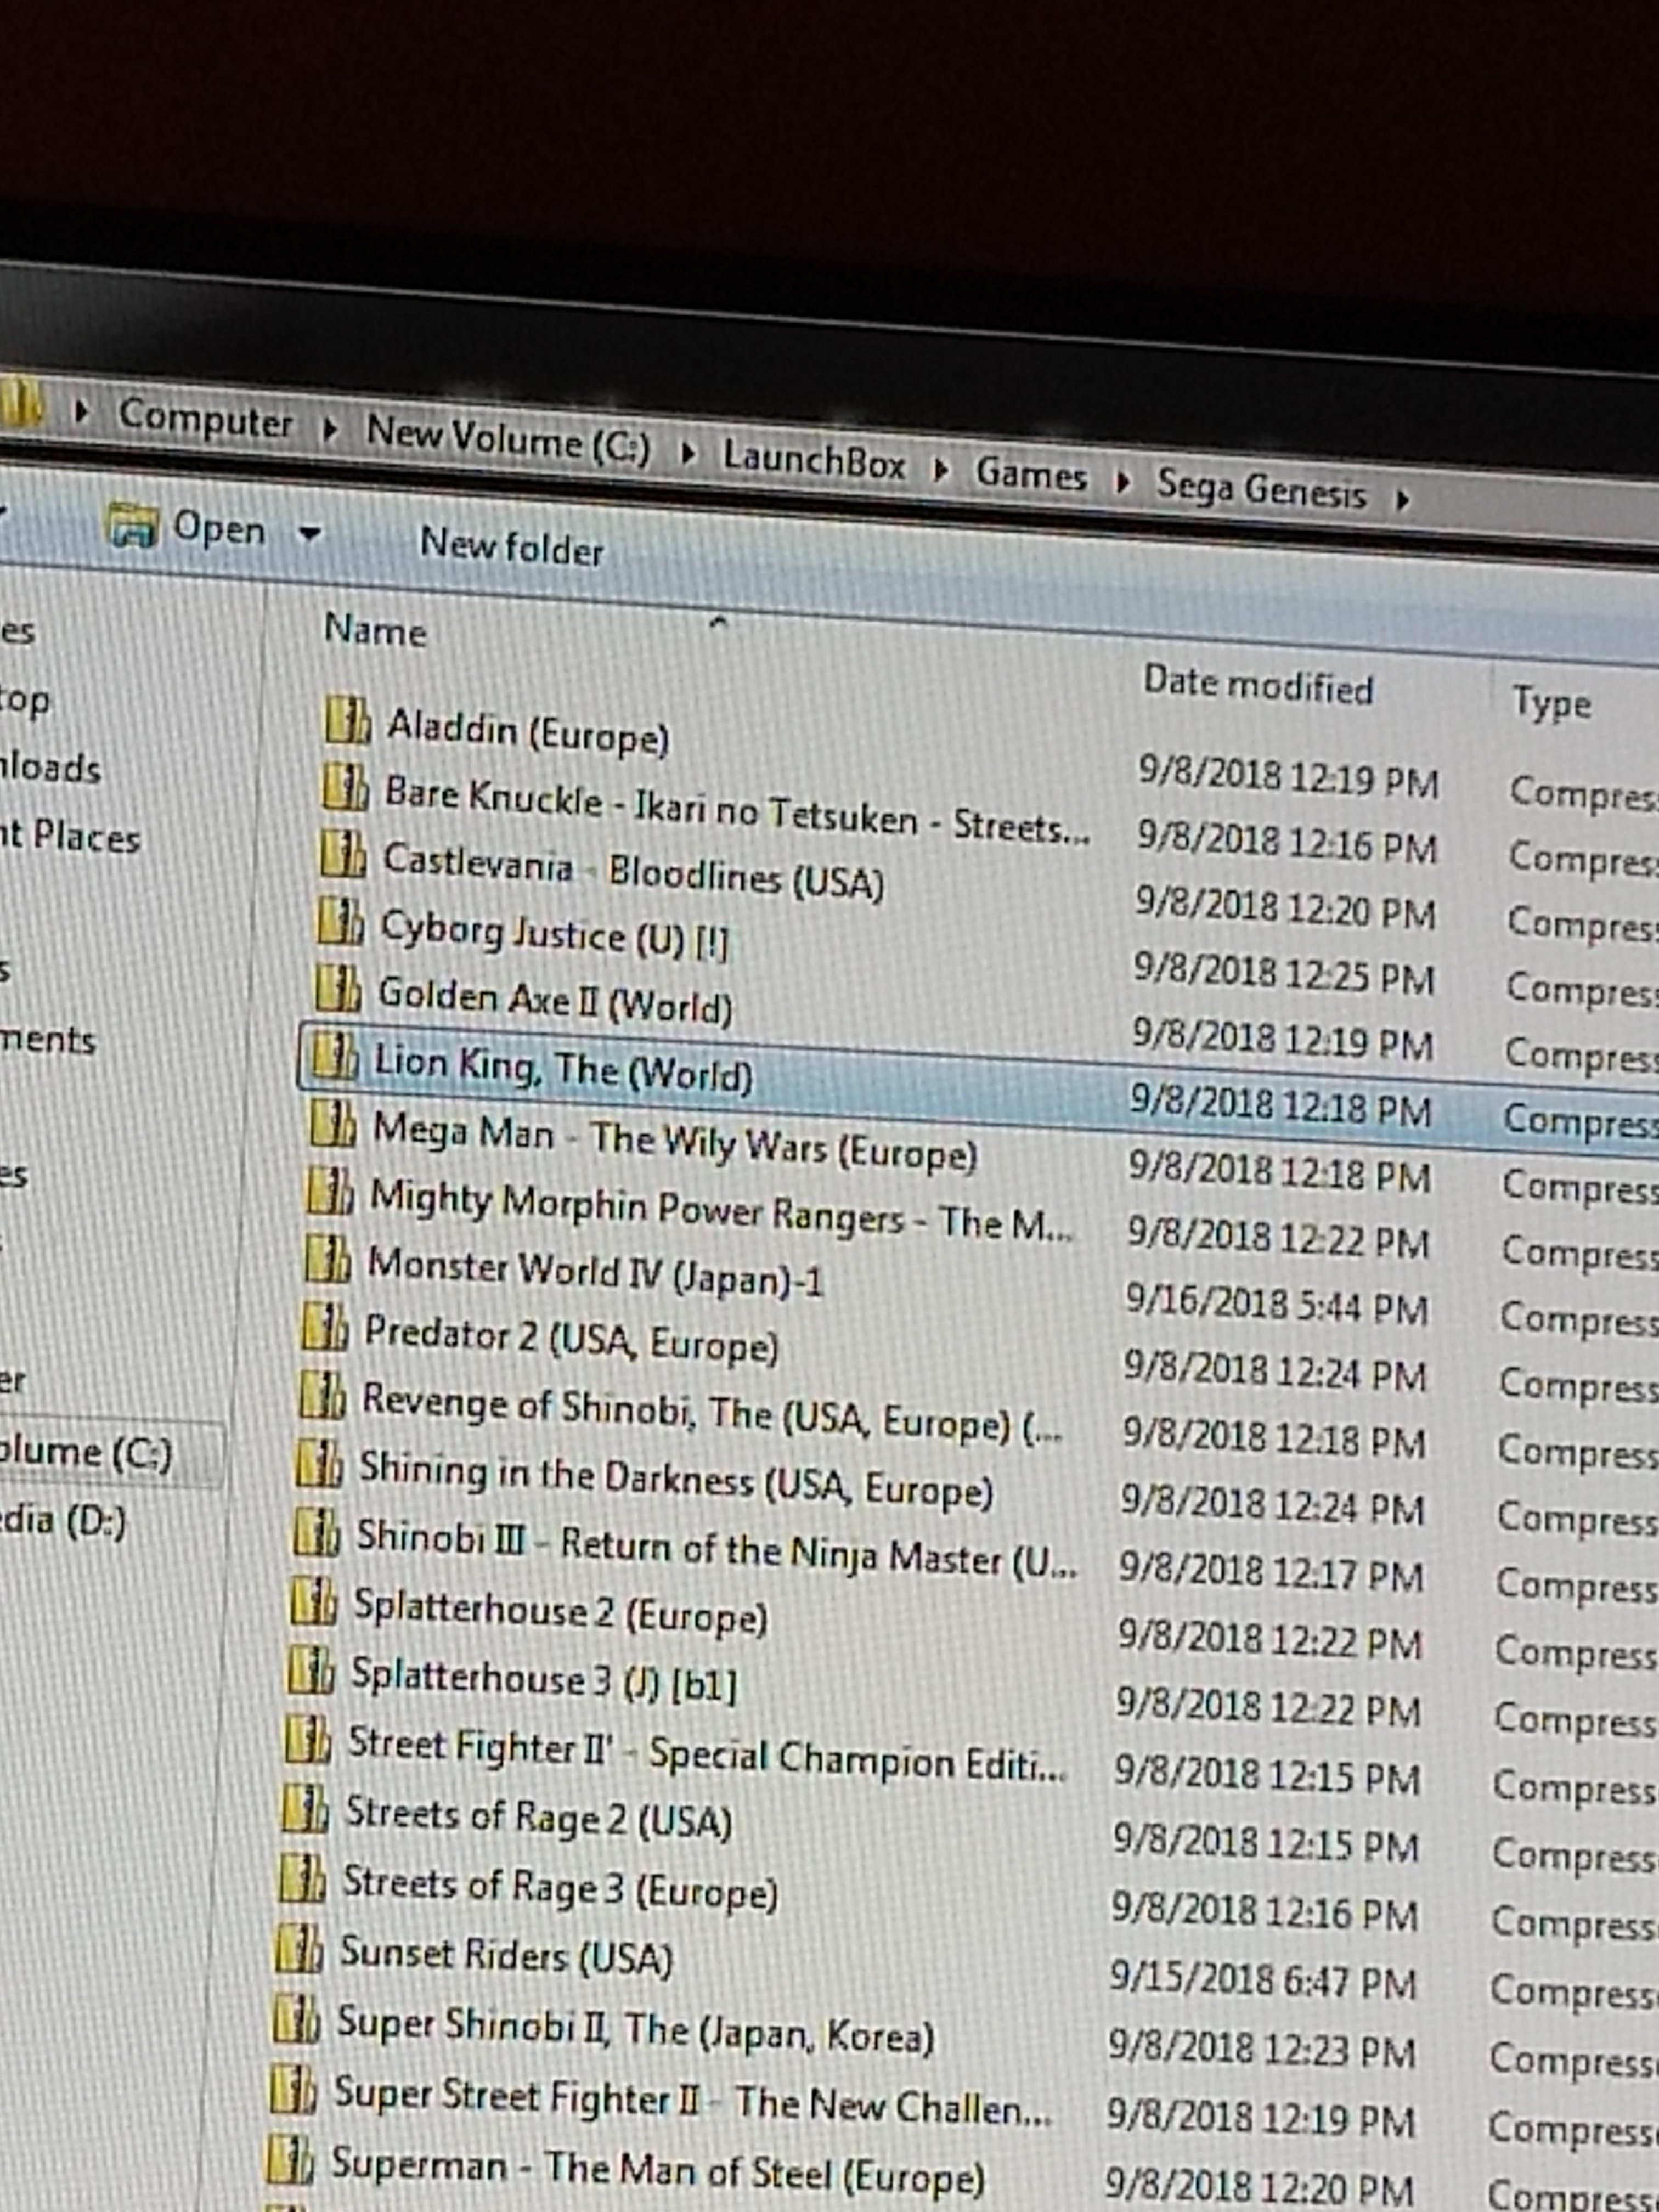Click the Superman Man of Steel zip icon
Image resolution: width=1659 pixels, height=2212 pixels.
pyautogui.click(x=290, y=2160)
